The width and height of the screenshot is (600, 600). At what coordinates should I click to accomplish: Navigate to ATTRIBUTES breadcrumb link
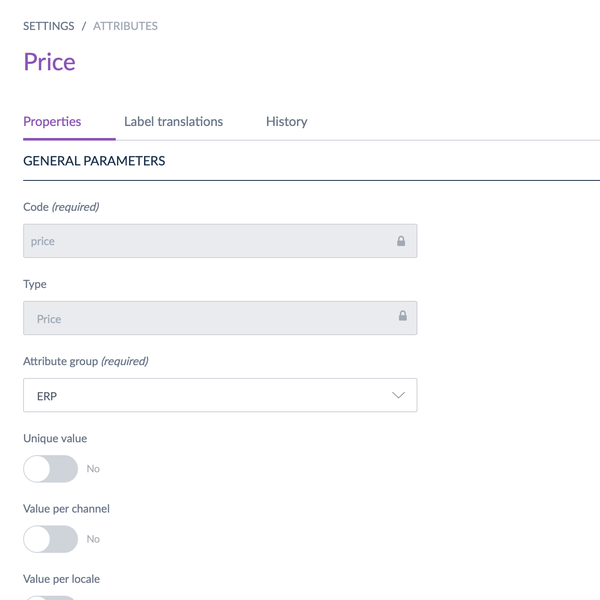125,26
